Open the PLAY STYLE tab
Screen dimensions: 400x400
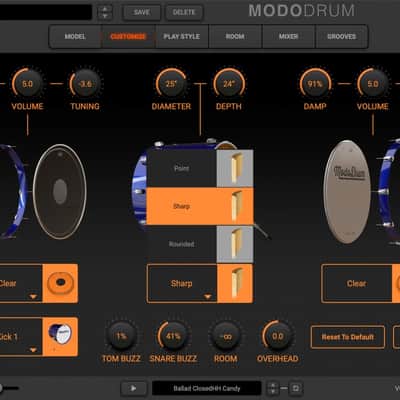click(182, 36)
